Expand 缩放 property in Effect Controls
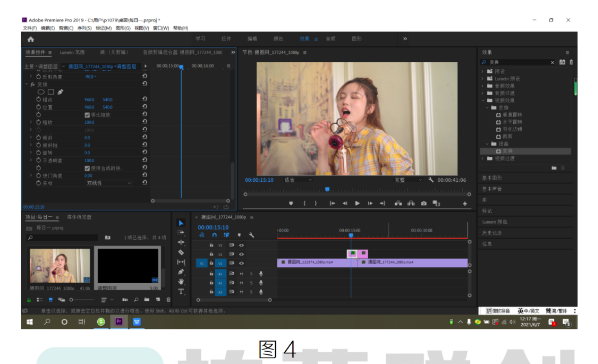 click(31, 122)
